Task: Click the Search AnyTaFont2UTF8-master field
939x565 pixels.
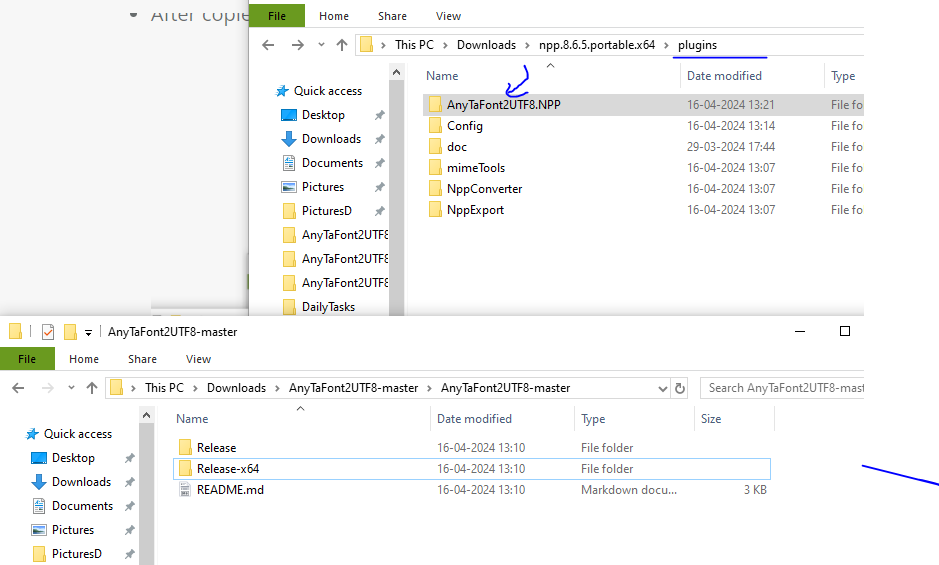Action: click(x=784, y=388)
